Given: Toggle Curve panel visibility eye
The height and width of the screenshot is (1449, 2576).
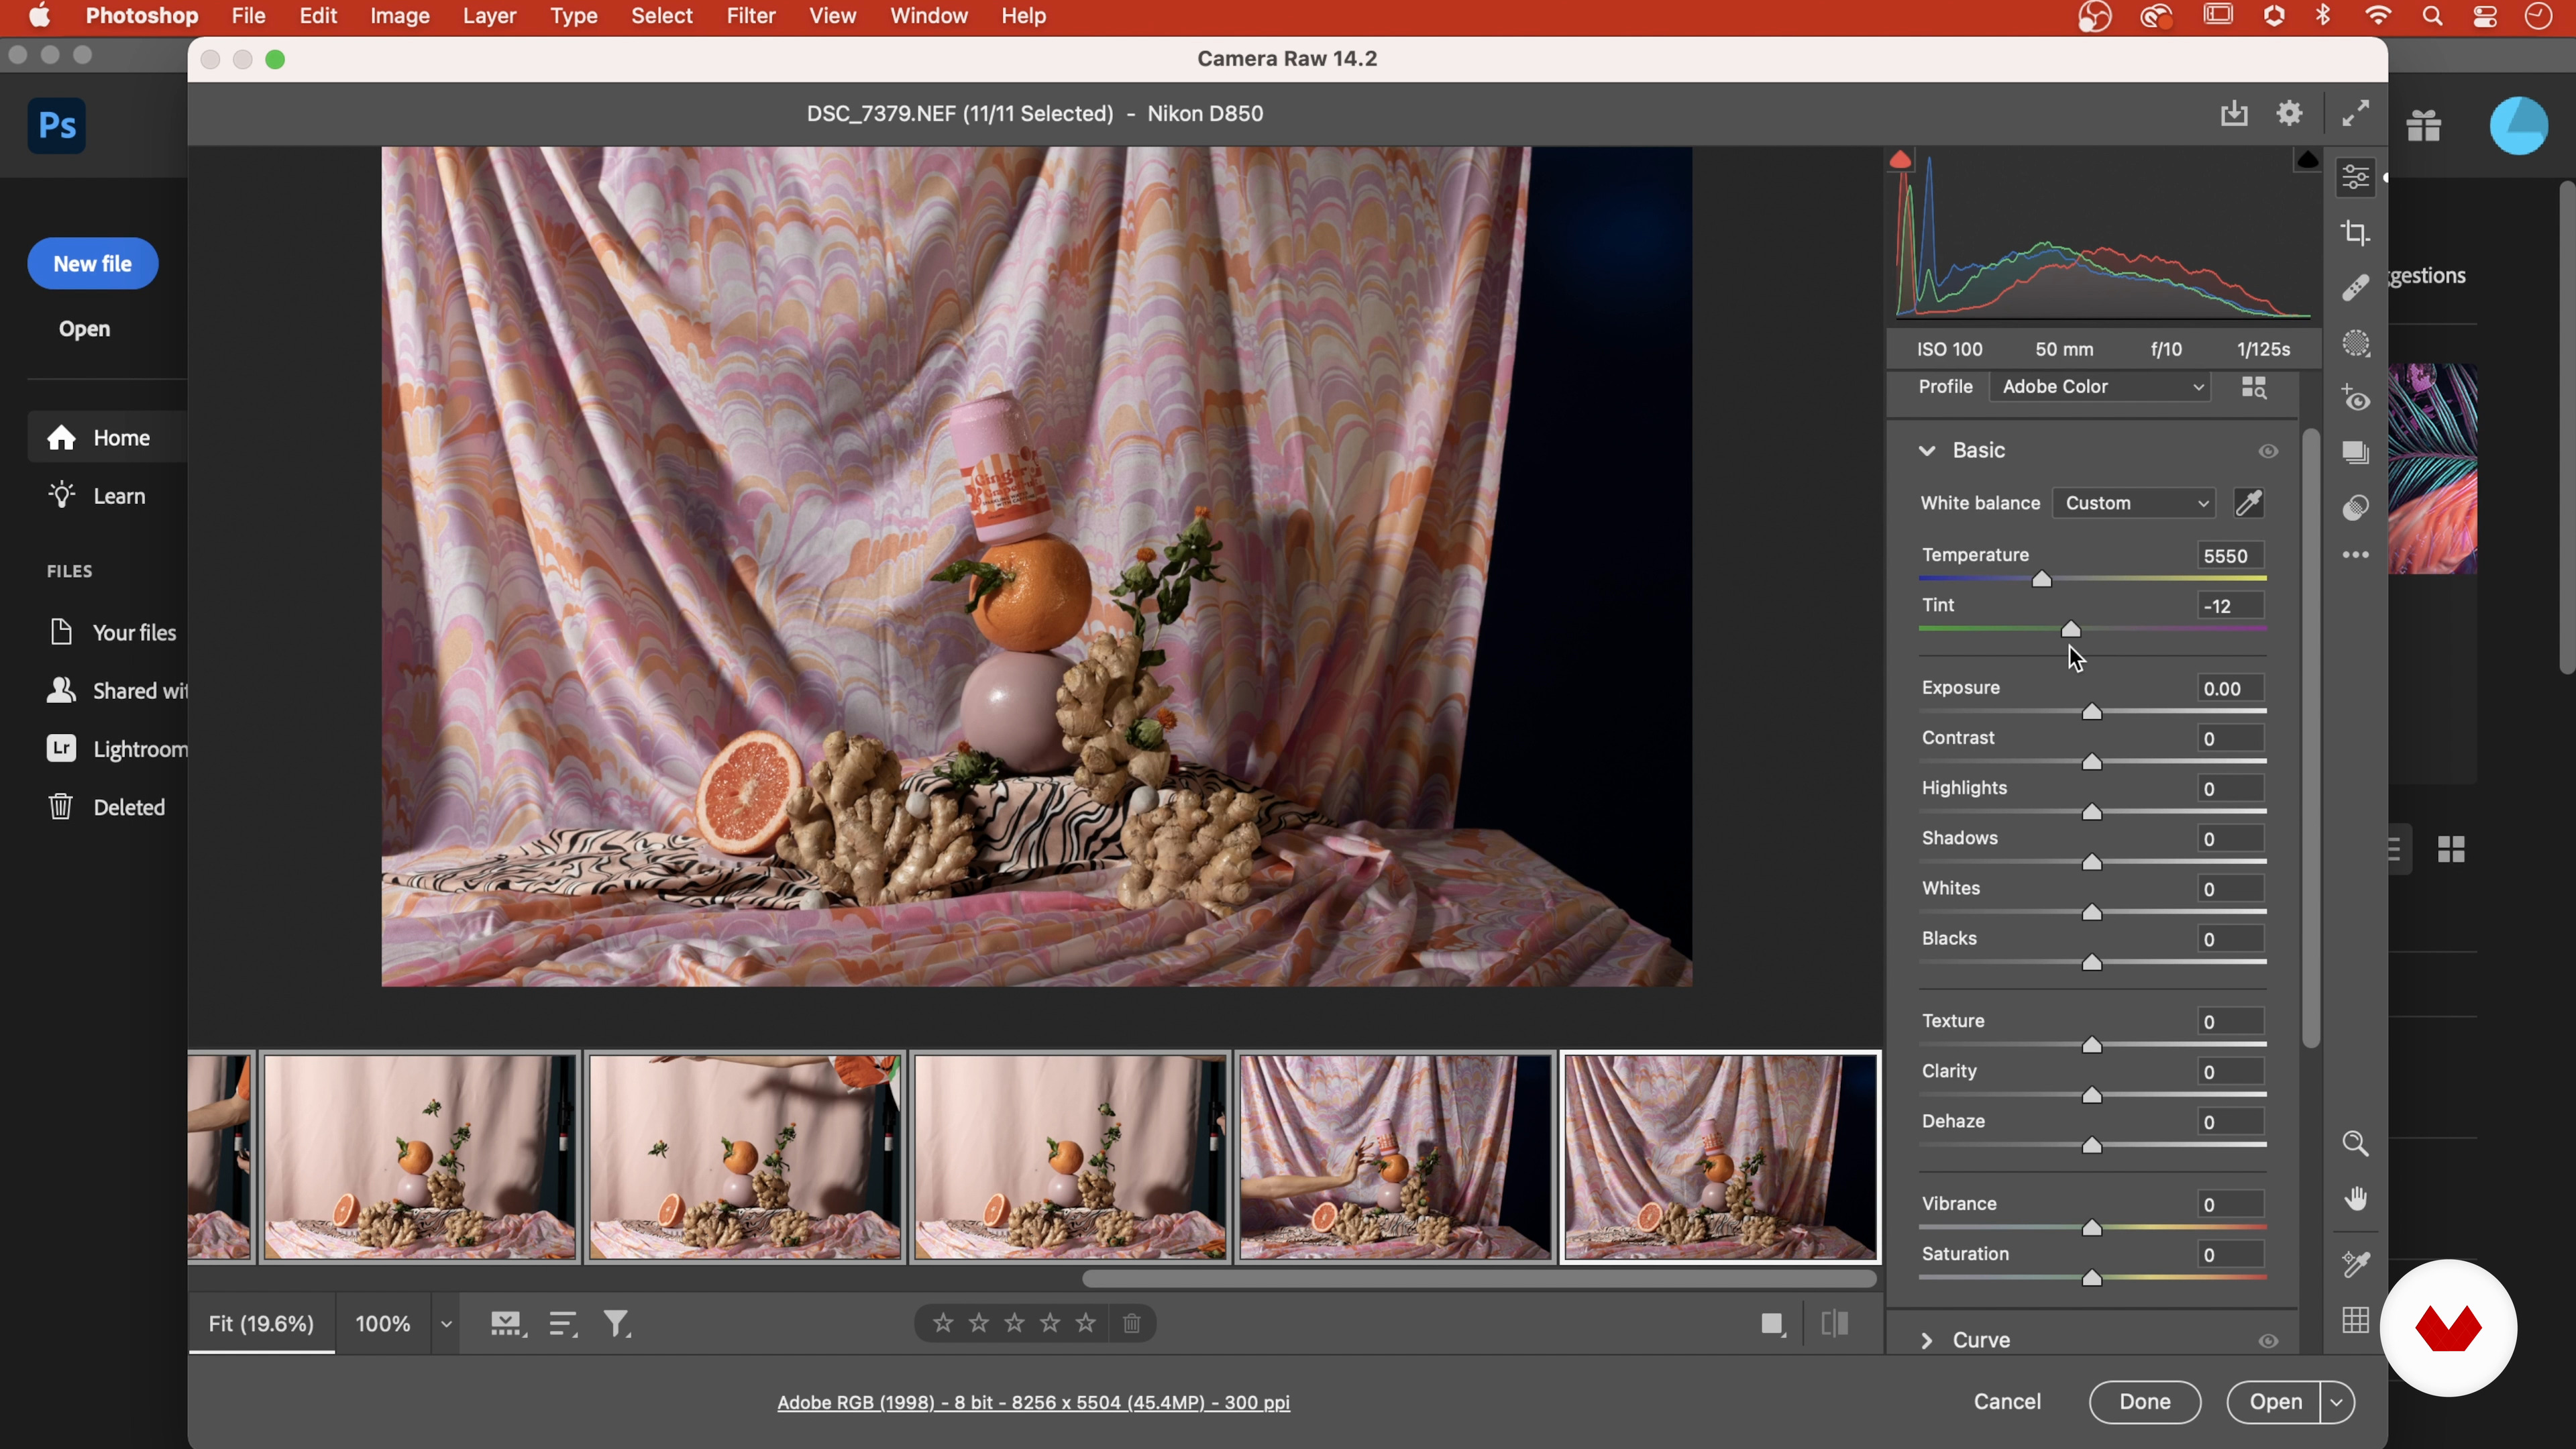Looking at the screenshot, I should pos(2268,1341).
